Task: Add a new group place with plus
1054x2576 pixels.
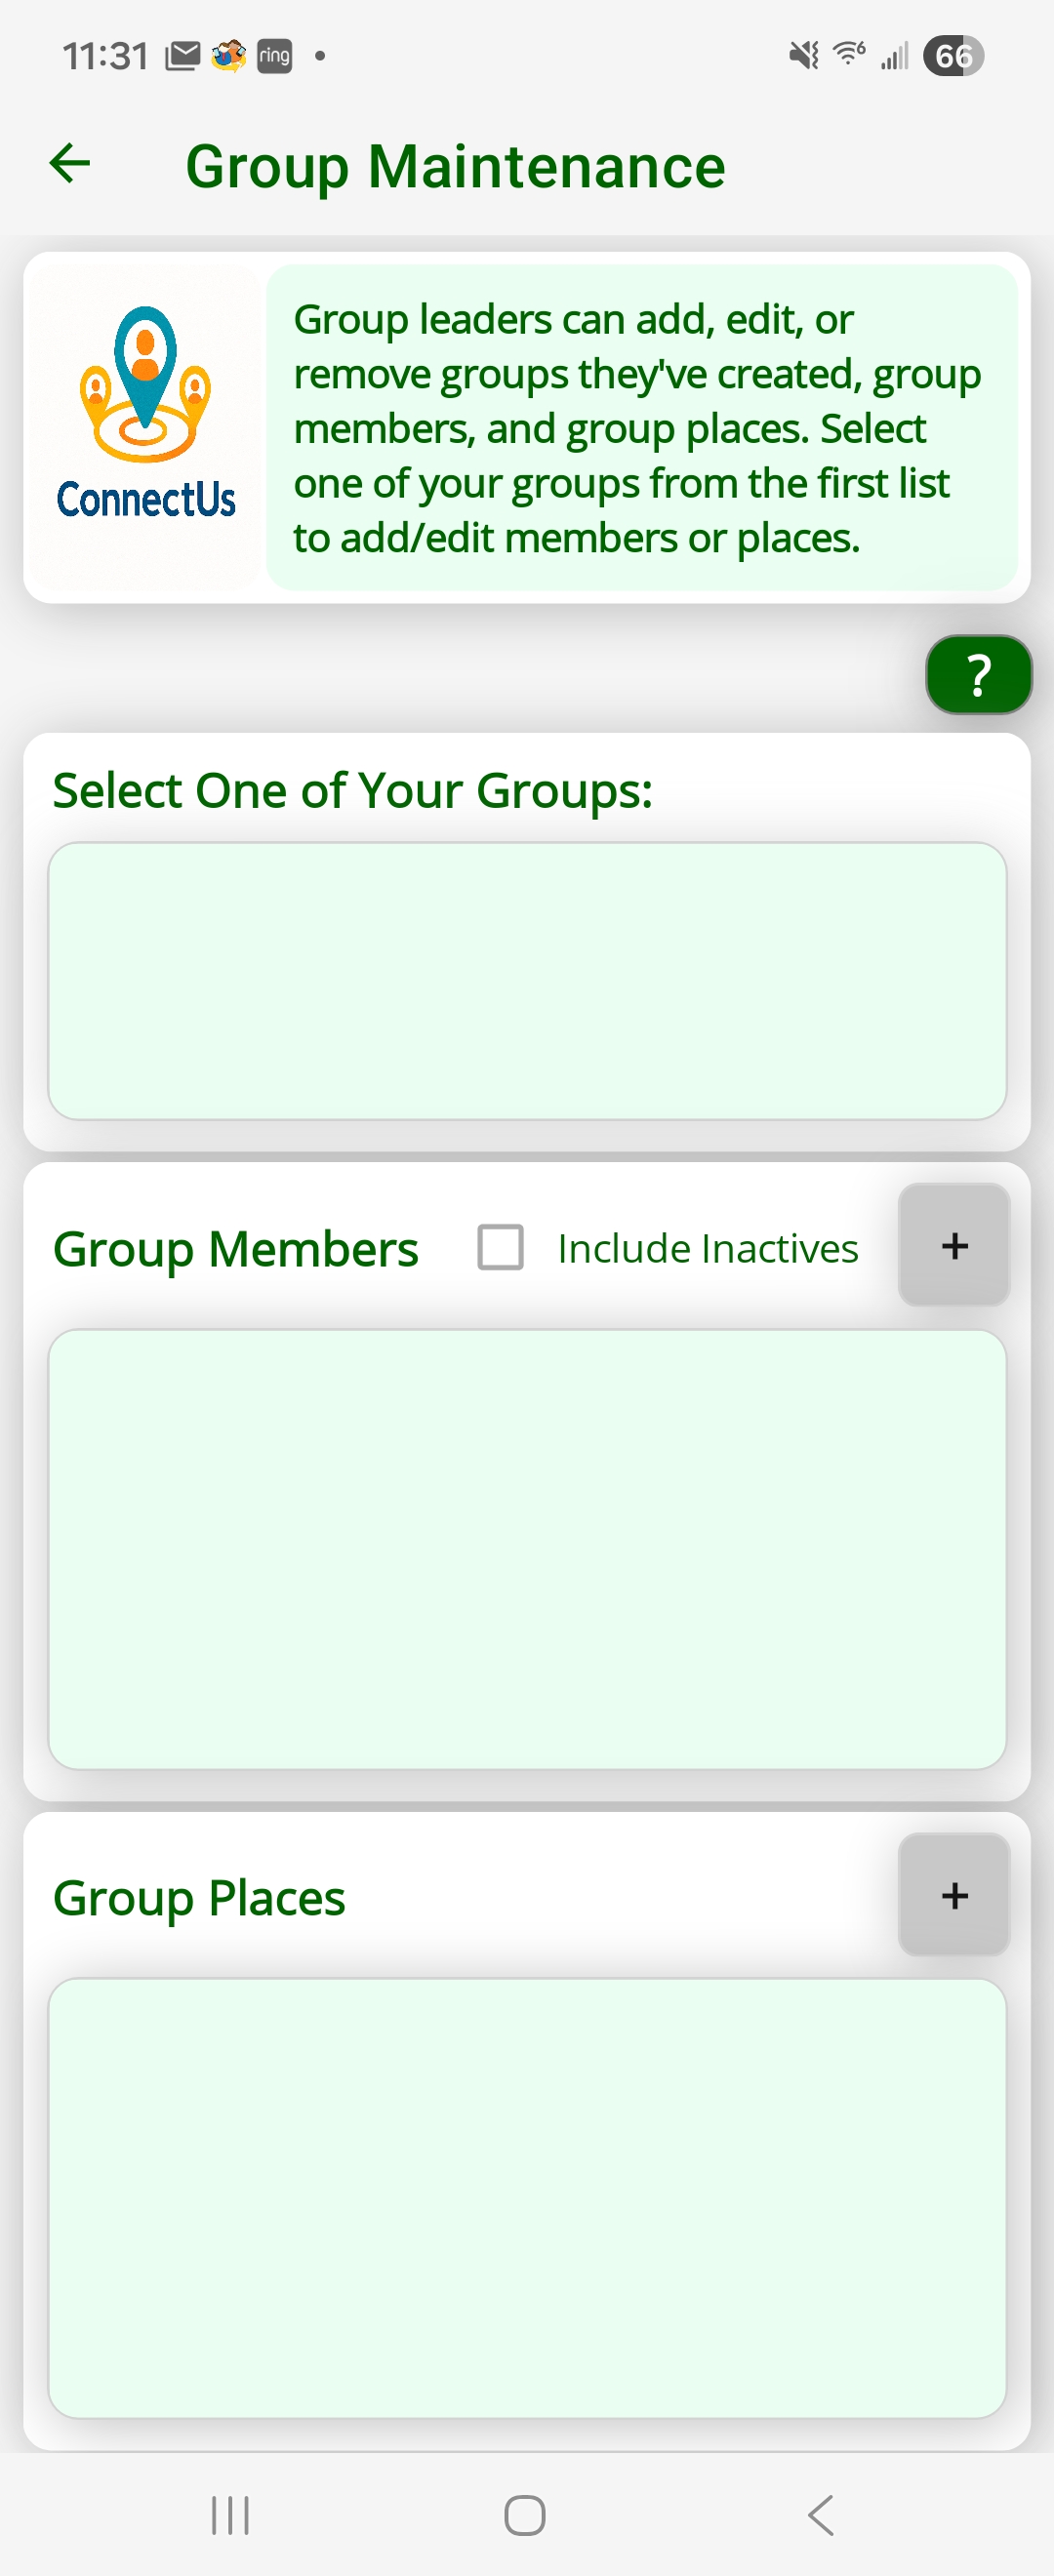Action: (x=954, y=1895)
